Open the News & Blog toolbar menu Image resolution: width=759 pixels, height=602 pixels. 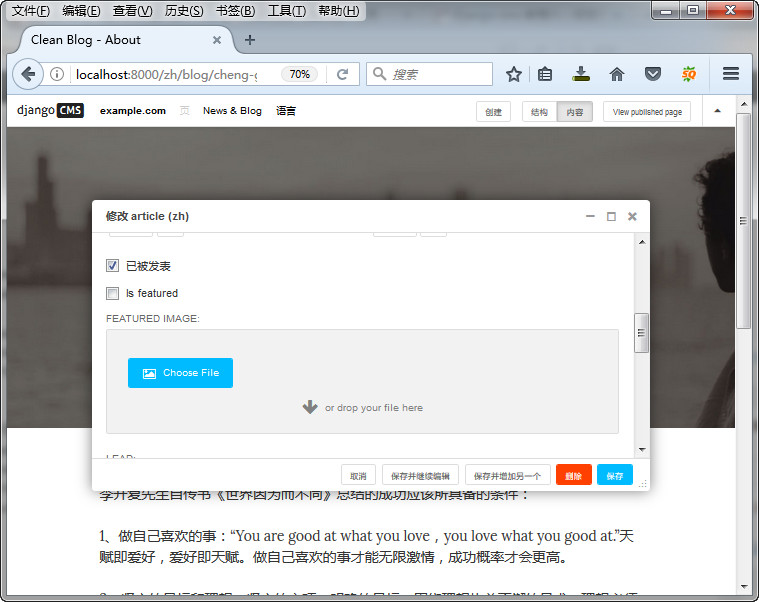232,111
